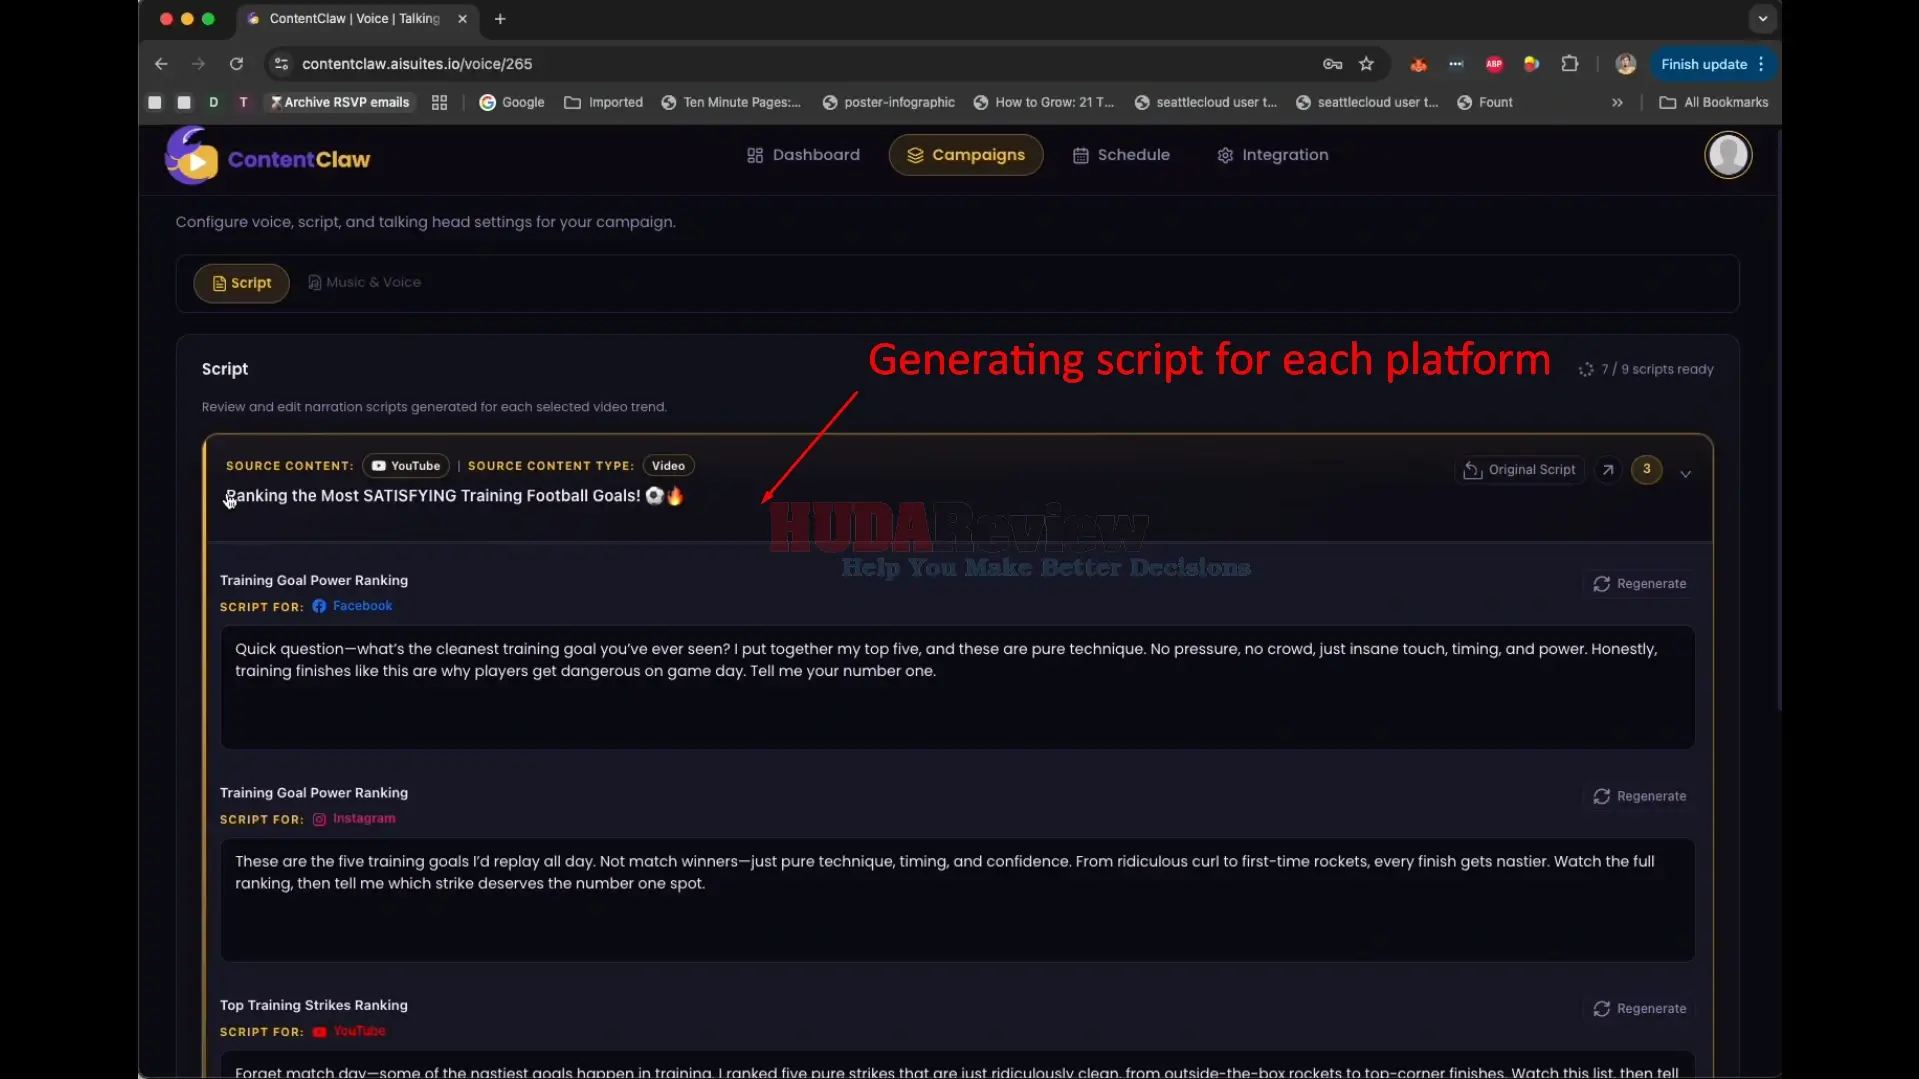
Task: Open the apps grid icon in bookmarks bar
Action: click(x=439, y=102)
